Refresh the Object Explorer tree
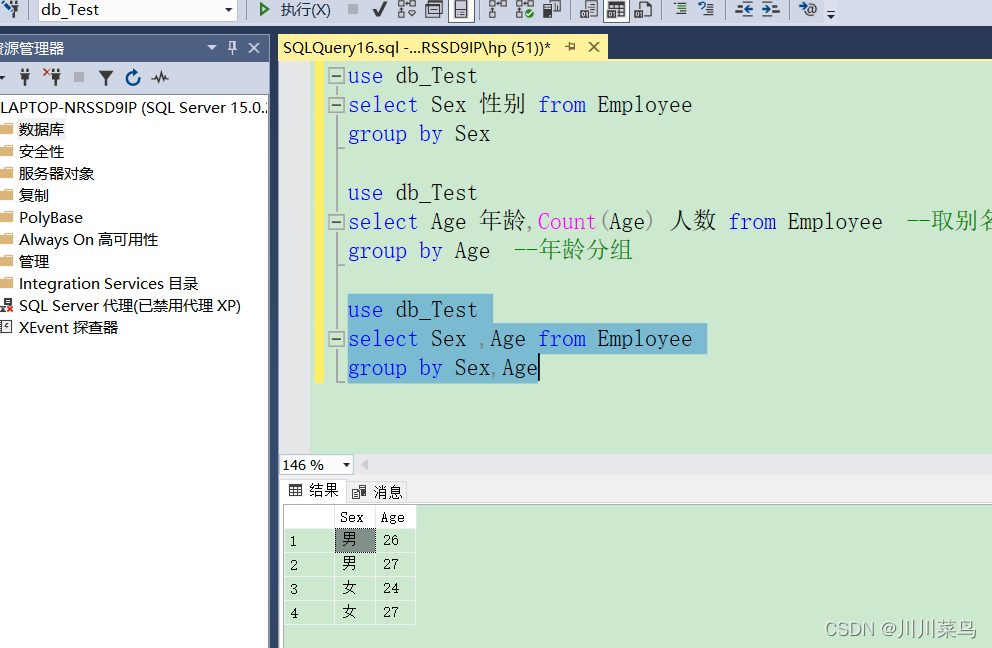This screenshot has height=648, width=992. pyautogui.click(x=132, y=77)
